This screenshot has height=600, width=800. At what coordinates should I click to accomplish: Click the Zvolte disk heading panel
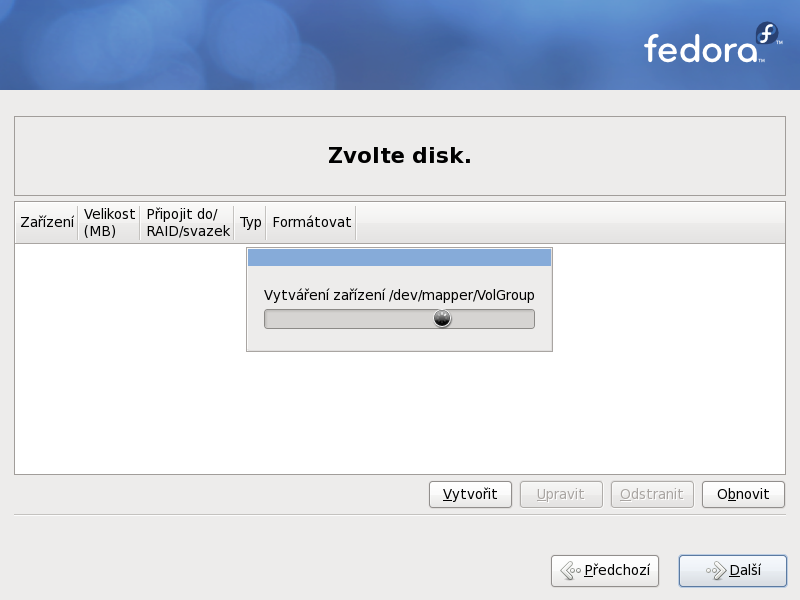[x=400, y=156]
